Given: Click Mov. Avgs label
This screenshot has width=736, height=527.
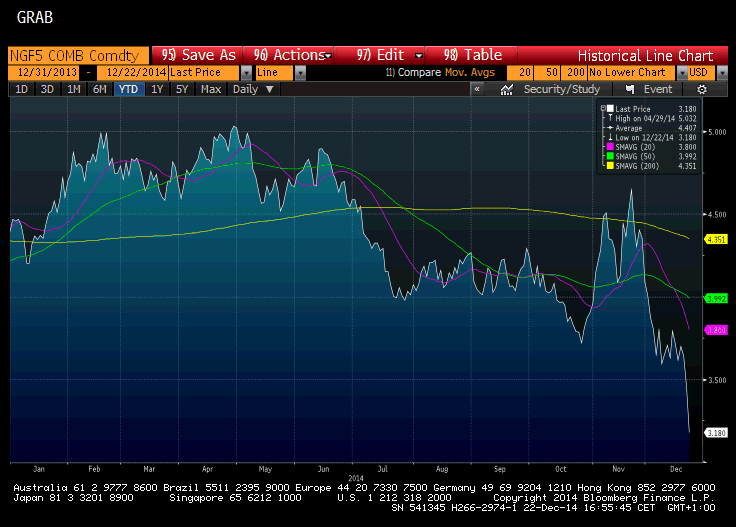Looking at the screenshot, I should (470, 73).
